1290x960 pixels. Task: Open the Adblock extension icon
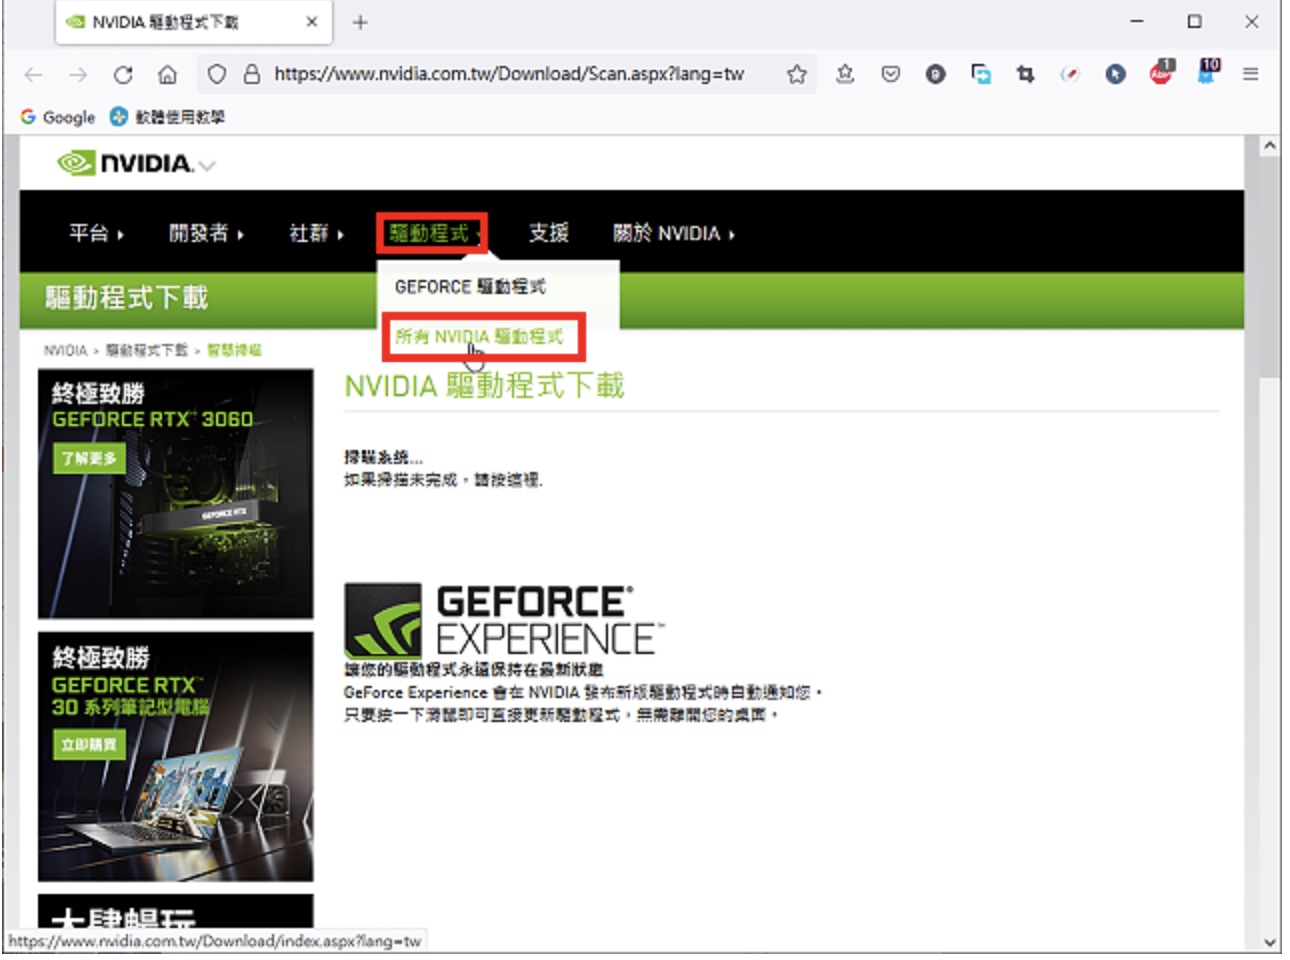[1161, 72]
